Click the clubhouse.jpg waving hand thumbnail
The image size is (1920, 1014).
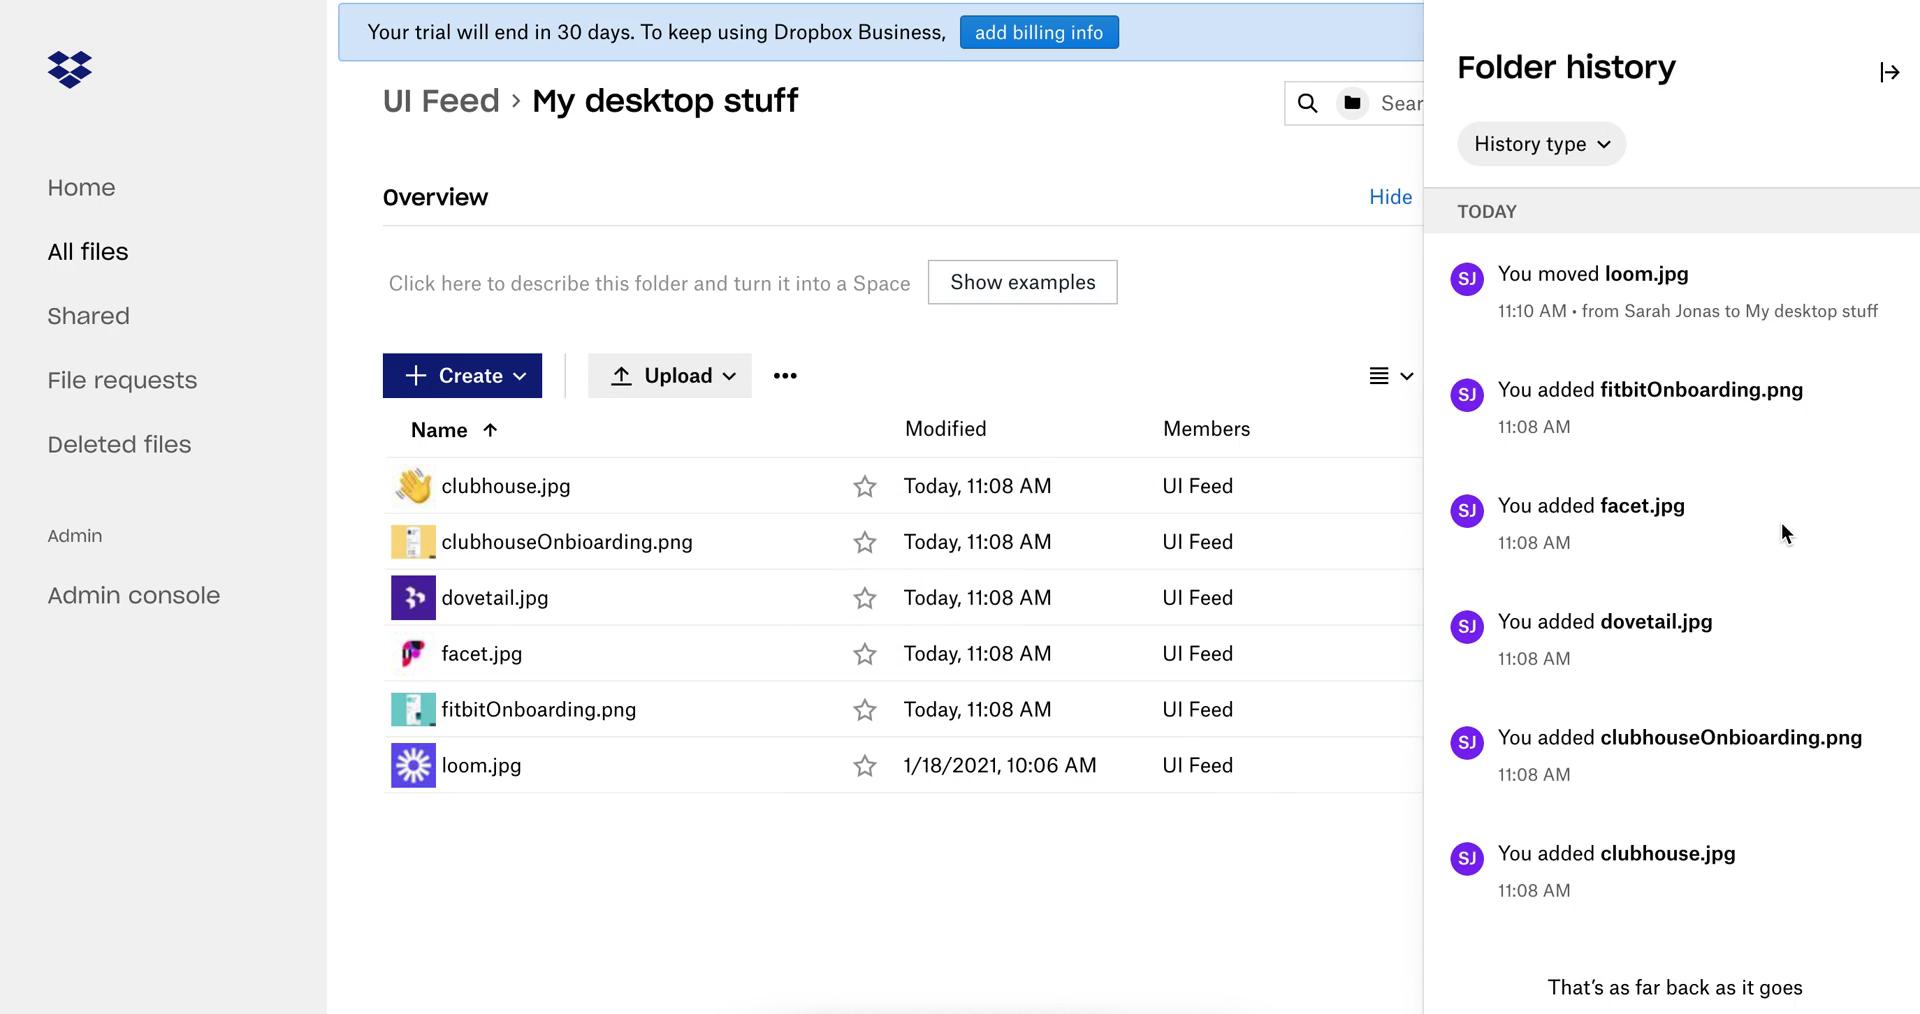tap(413, 486)
